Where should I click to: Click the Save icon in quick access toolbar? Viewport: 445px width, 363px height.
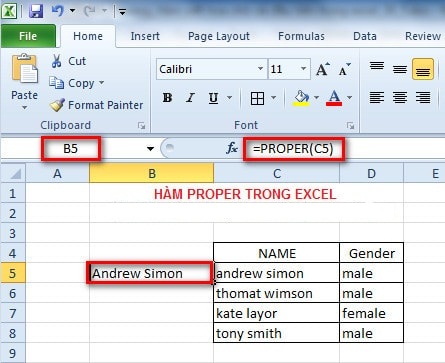click(36, 11)
